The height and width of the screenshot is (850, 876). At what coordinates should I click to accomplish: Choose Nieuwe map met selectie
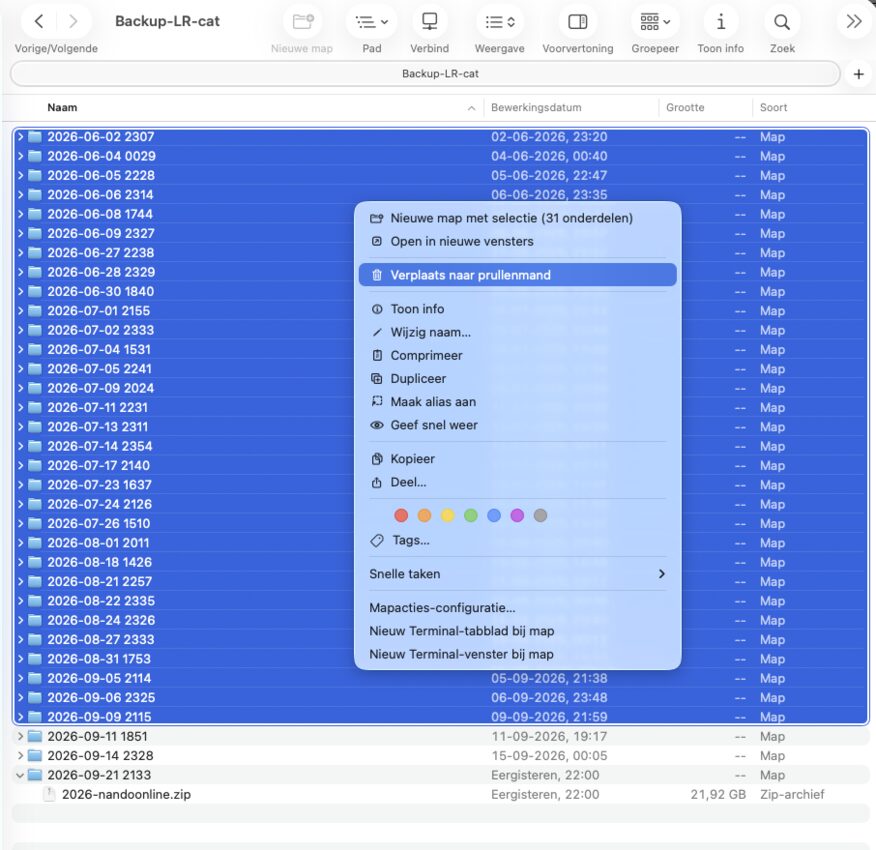coord(517,218)
